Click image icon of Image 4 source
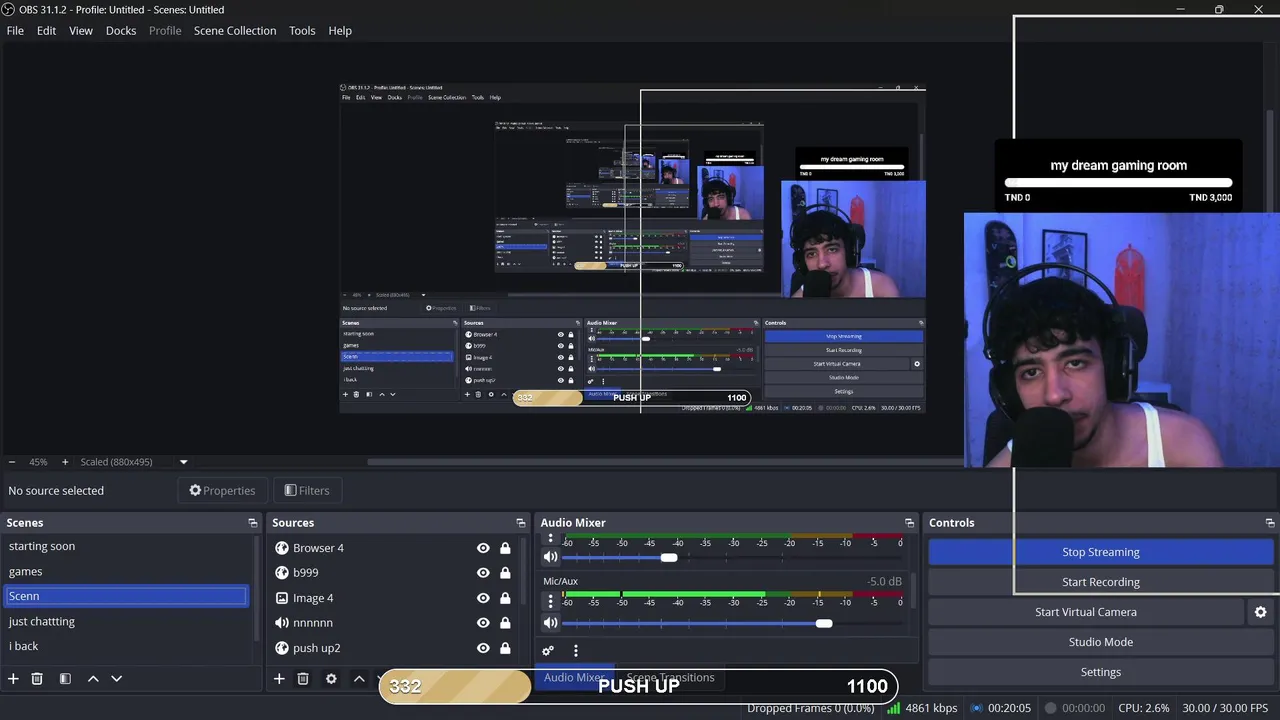 point(282,598)
